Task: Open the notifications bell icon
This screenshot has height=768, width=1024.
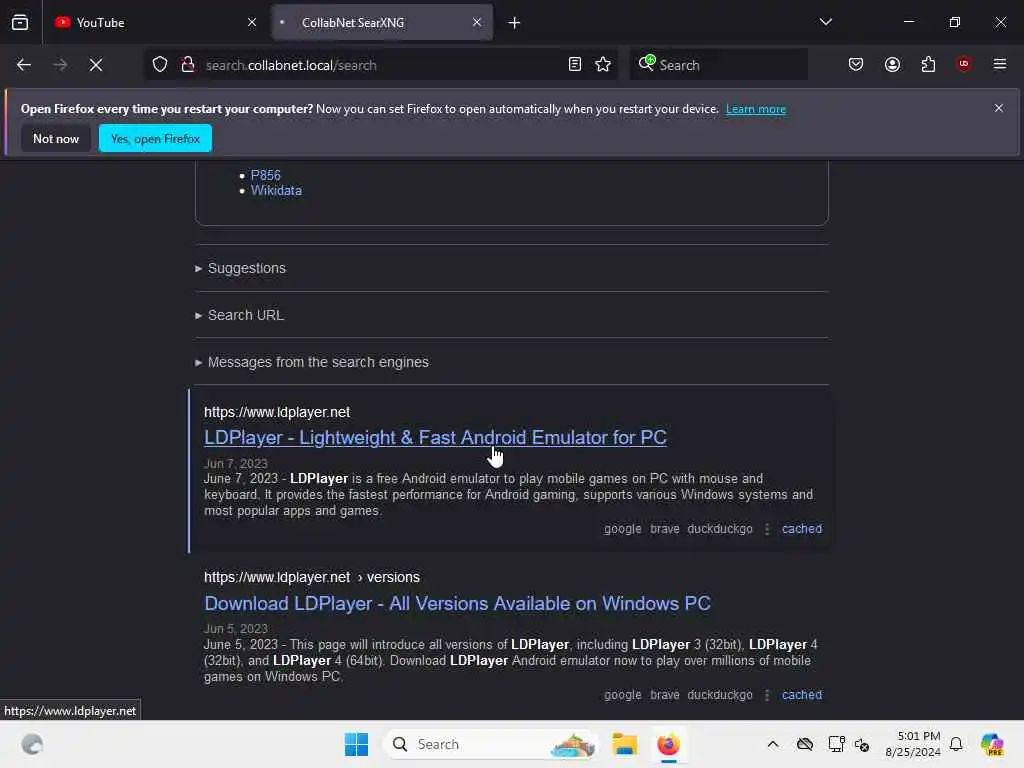Action: click(956, 744)
